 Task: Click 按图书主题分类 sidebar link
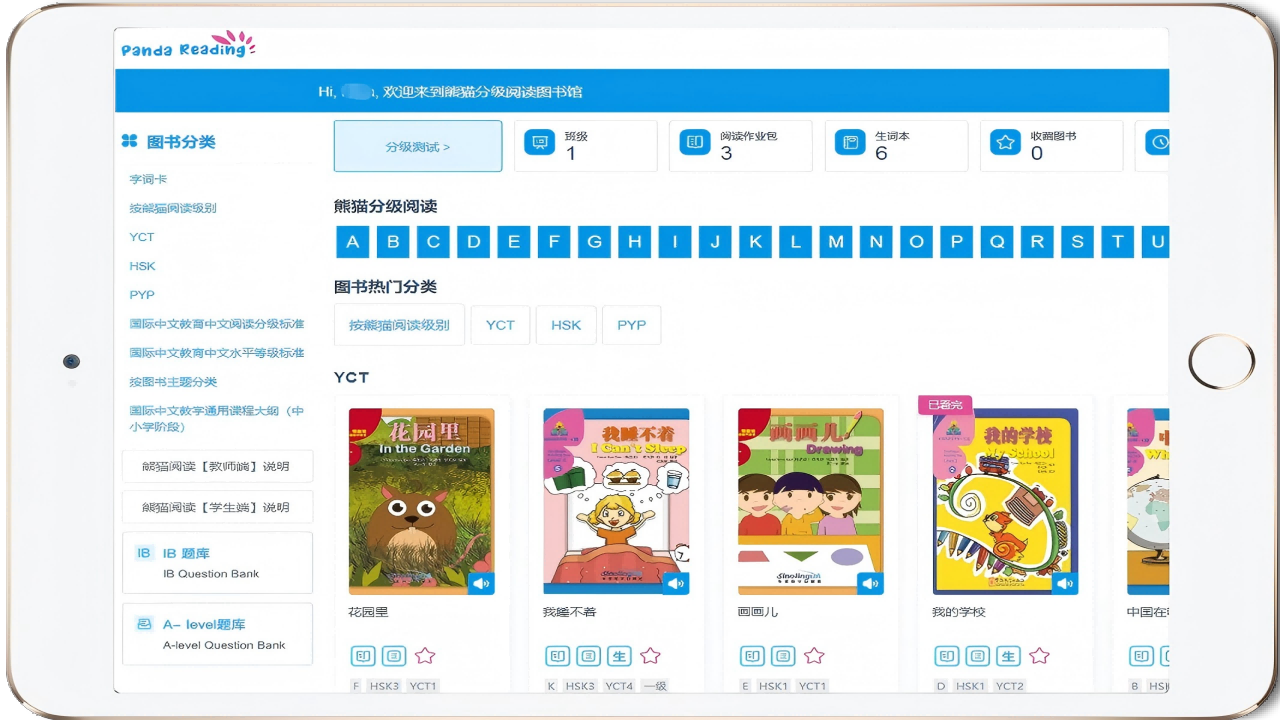(x=173, y=382)
